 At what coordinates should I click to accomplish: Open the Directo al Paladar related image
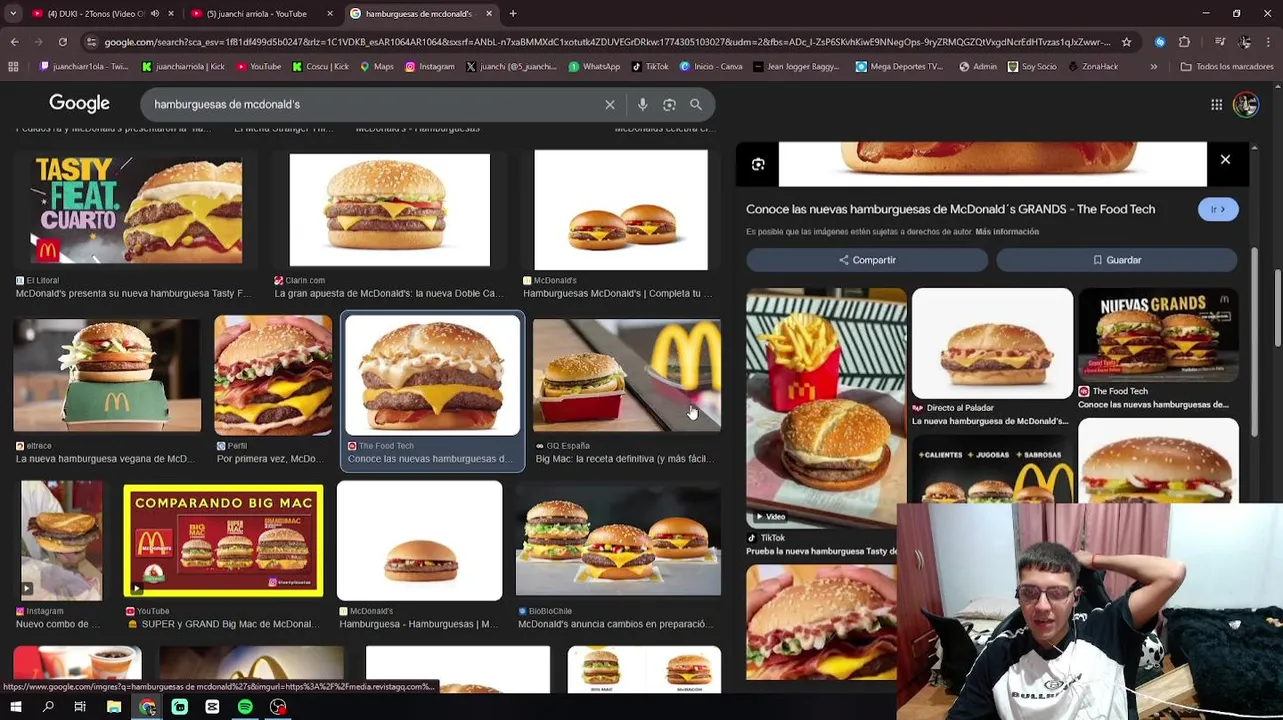click(x=992, y=343)
